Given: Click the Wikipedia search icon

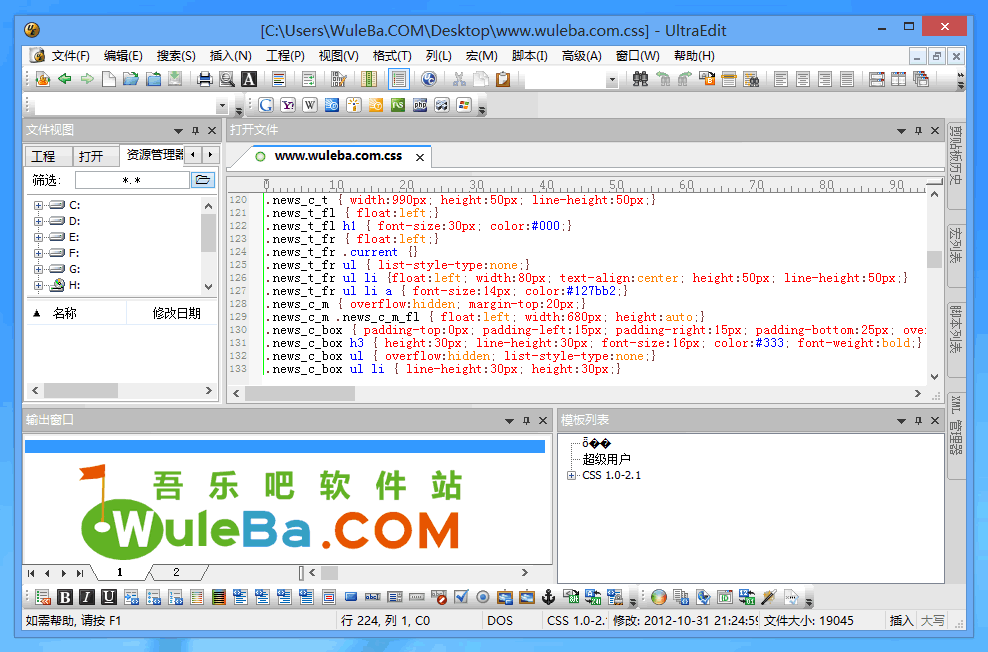Looking at the screenshot, I should [x=310, y=105].
